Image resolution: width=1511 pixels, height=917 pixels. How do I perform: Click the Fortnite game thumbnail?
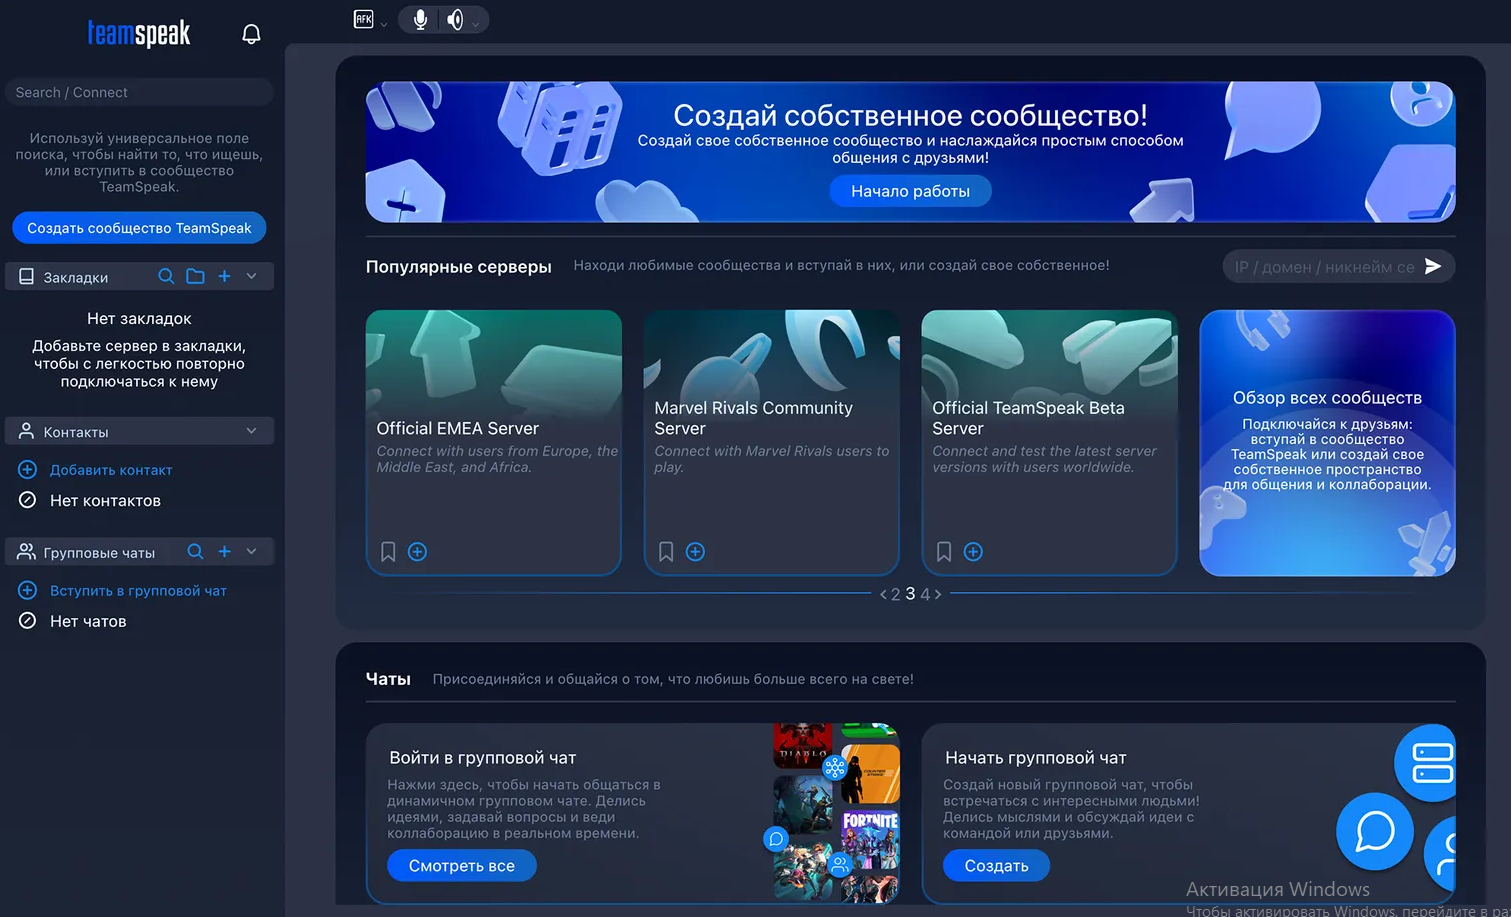click(870, 840)
